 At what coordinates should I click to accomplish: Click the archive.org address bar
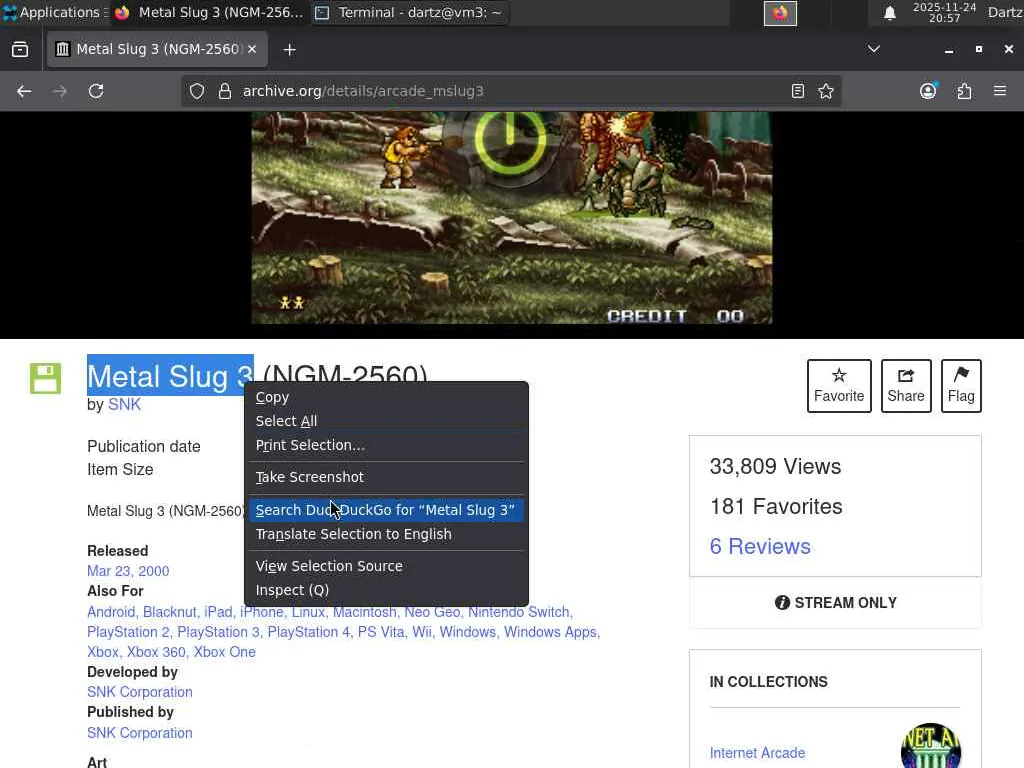point(509,91)
